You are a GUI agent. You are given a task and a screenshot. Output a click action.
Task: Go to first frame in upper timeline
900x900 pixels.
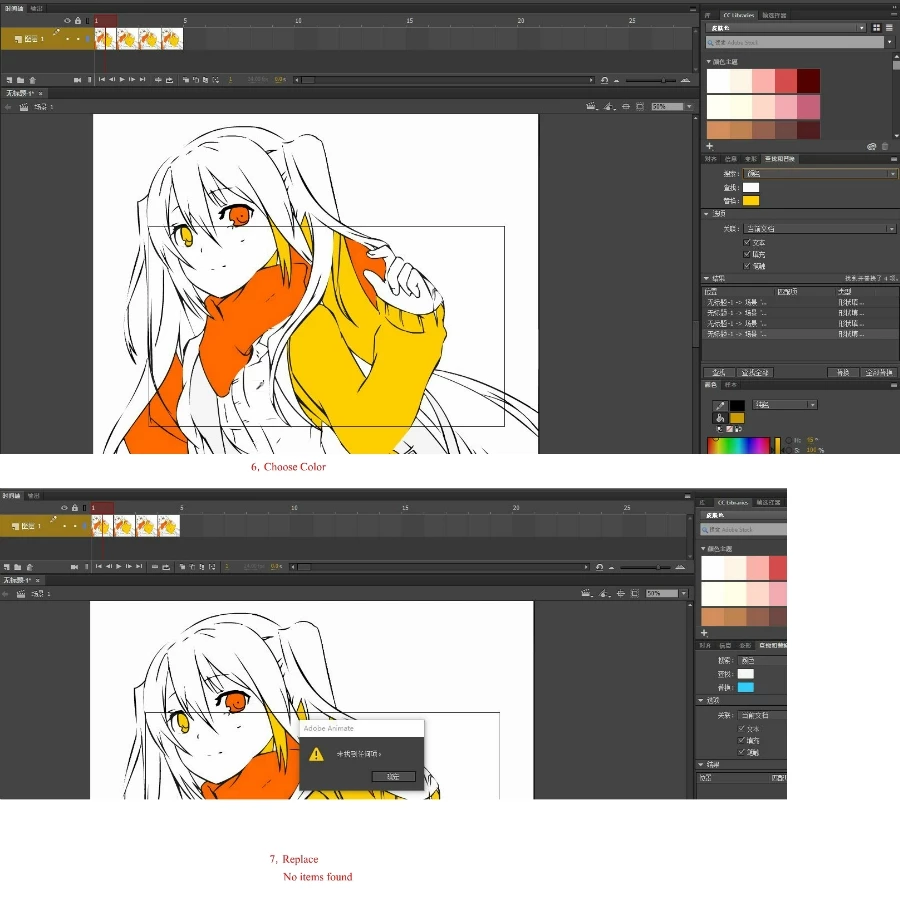(x=102, y=80)
